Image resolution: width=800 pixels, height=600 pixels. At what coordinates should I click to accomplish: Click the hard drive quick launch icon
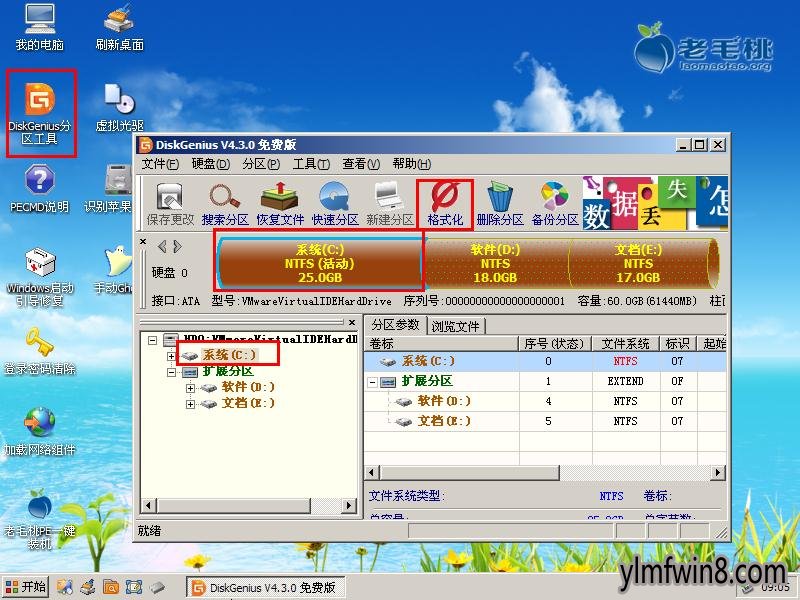click(157, 587)
